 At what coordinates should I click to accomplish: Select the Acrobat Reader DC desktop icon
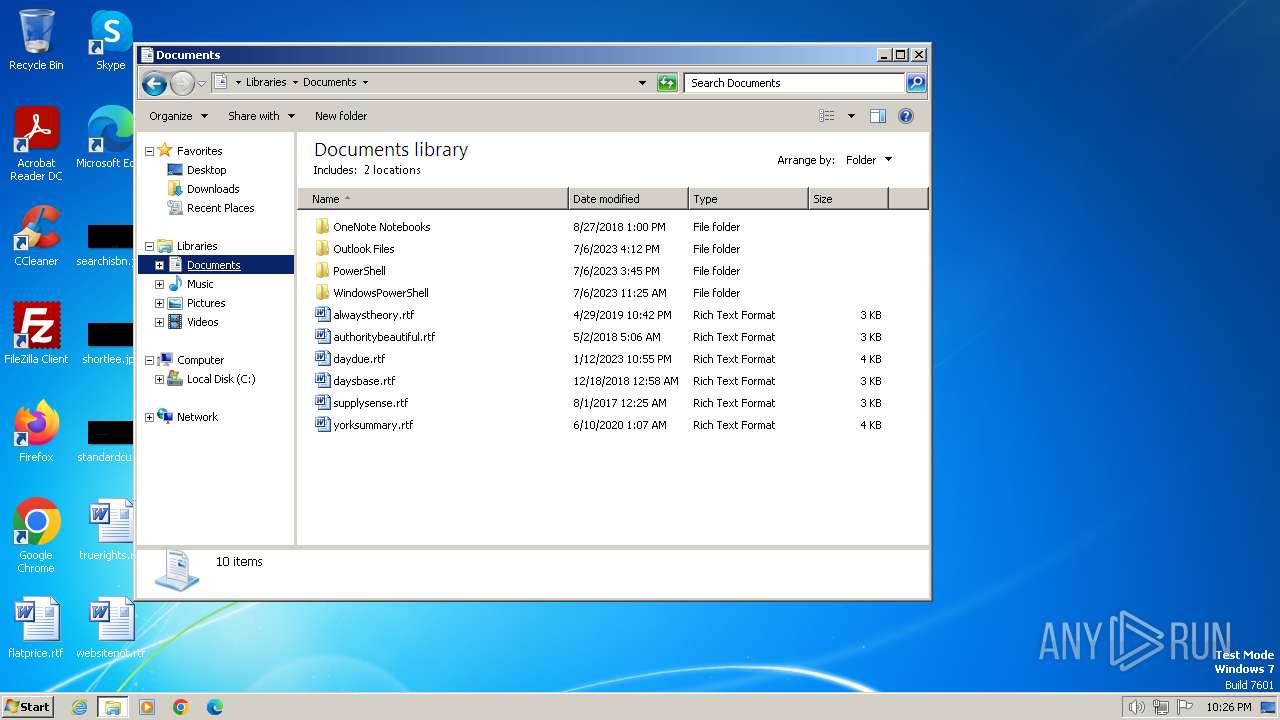point(36,144)
